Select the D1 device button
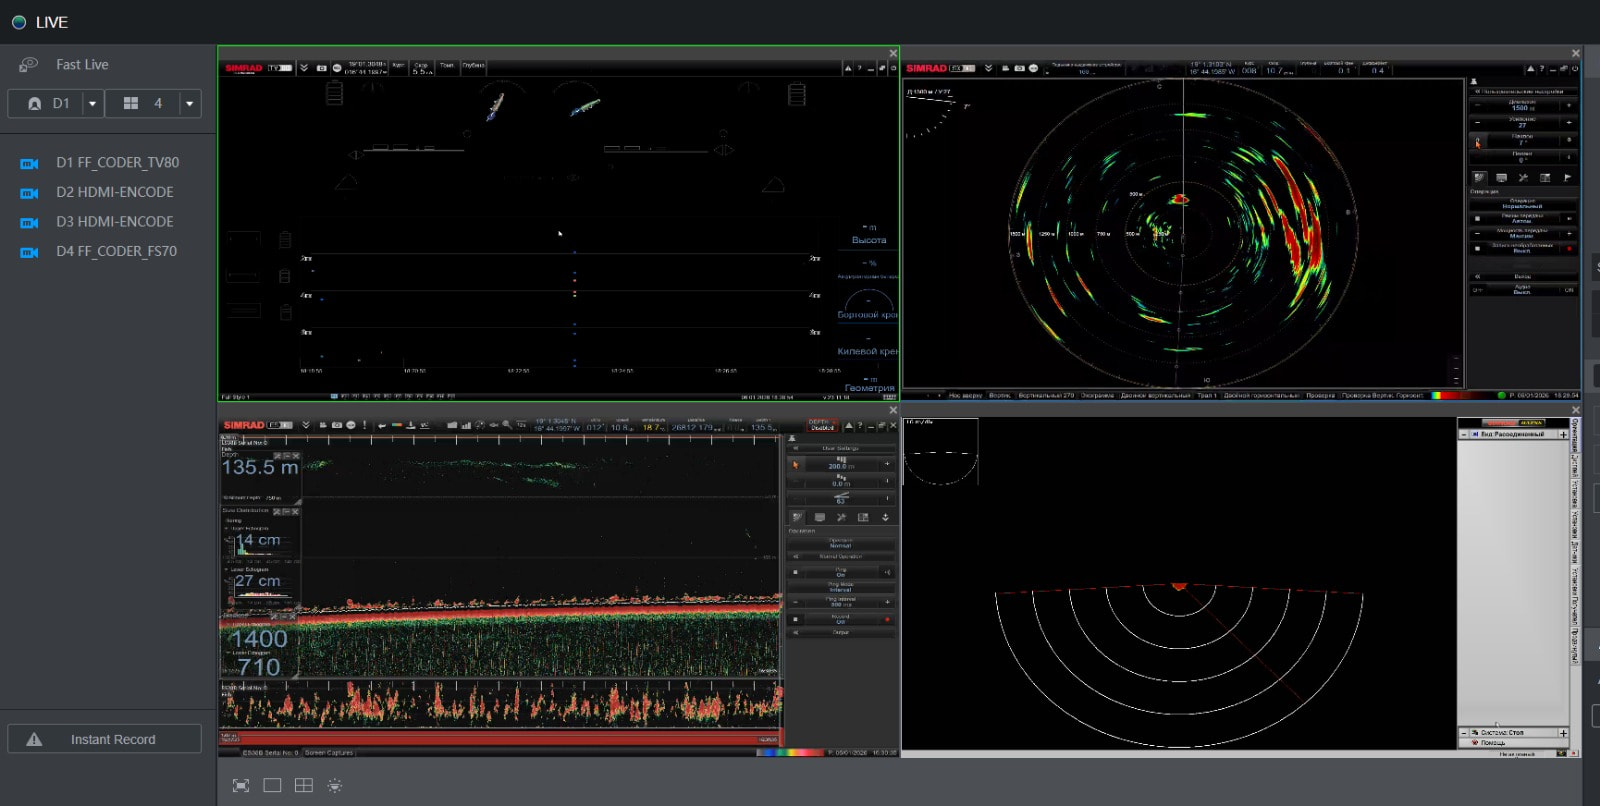 click(x=48, y=104)
